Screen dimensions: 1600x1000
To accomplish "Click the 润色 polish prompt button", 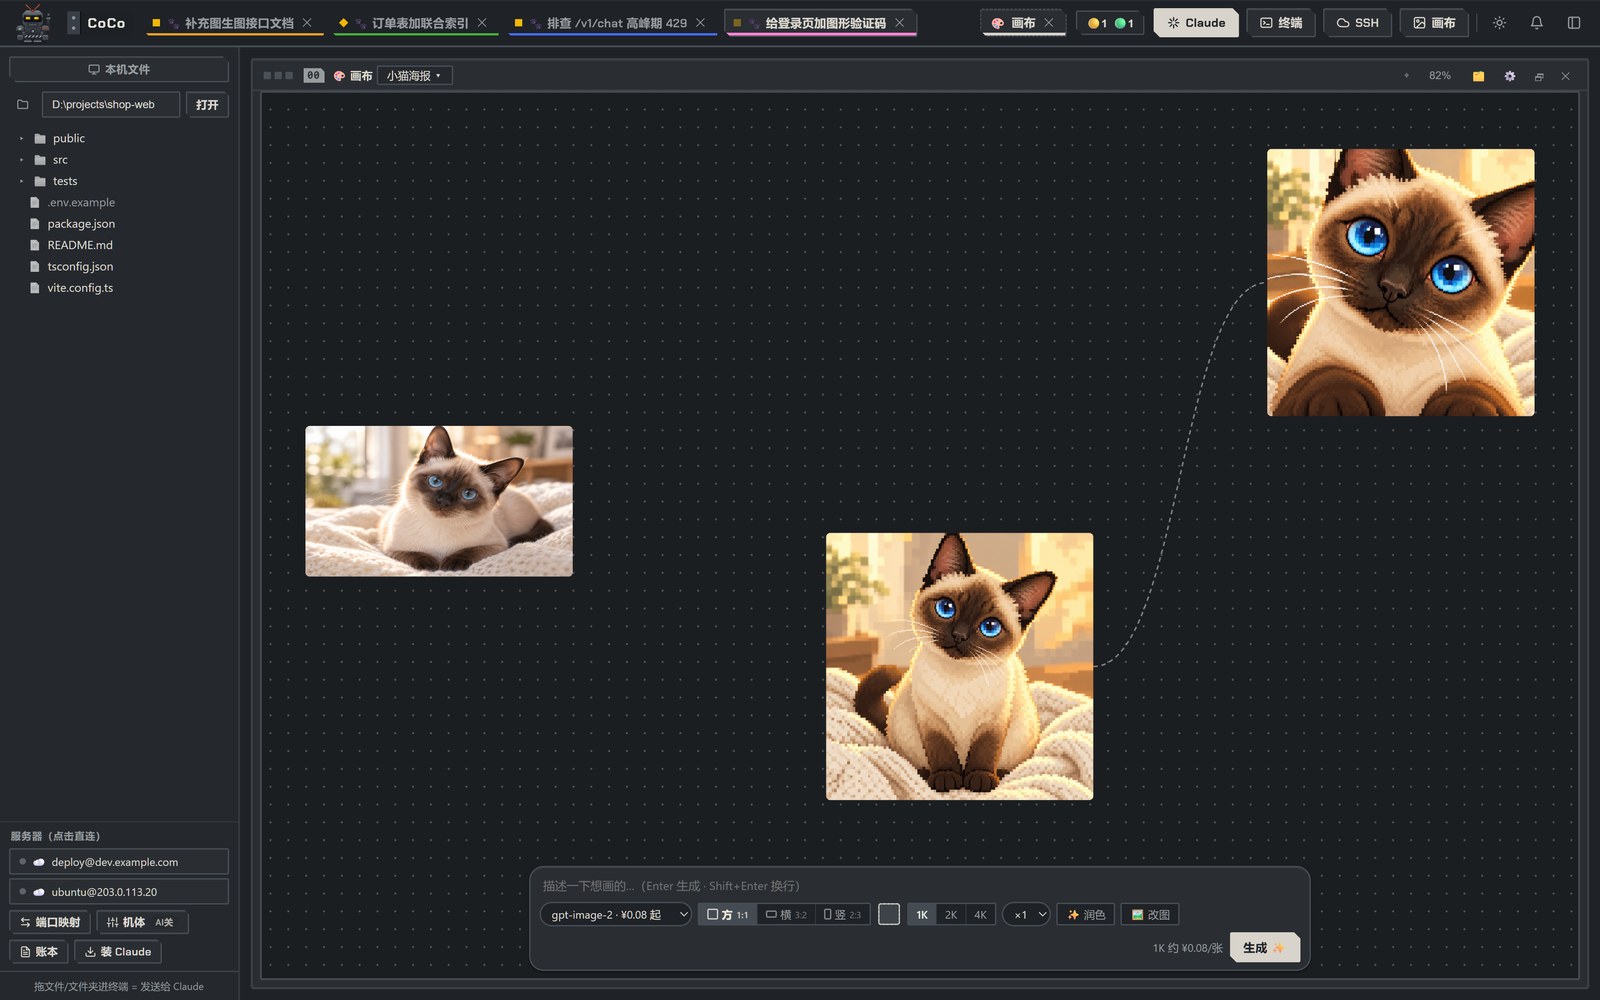I will [x=1086, y=915].
